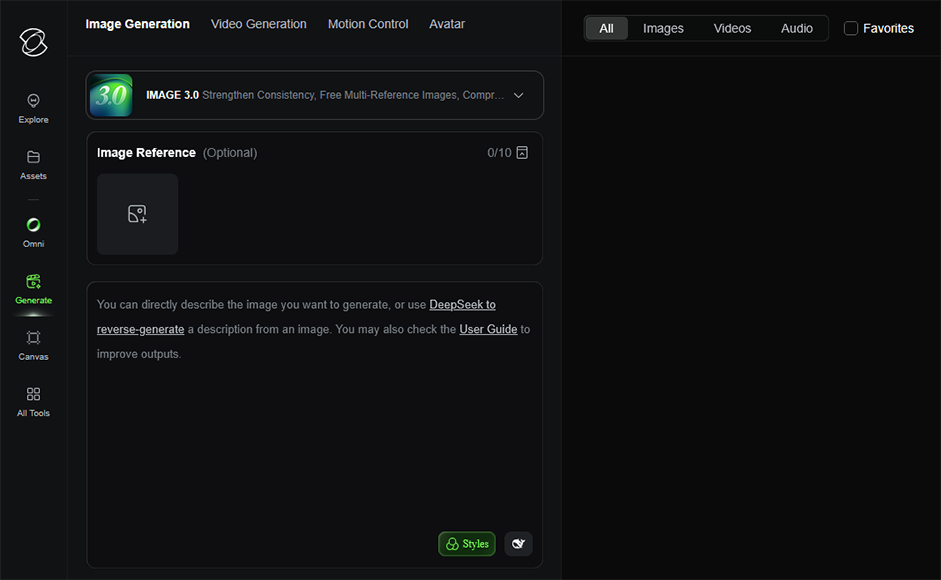This screenshot has height=580, width=941.
Task: Expand the IMAGE 3.0 model dropdown chevron
Action: tap(519, 95)
